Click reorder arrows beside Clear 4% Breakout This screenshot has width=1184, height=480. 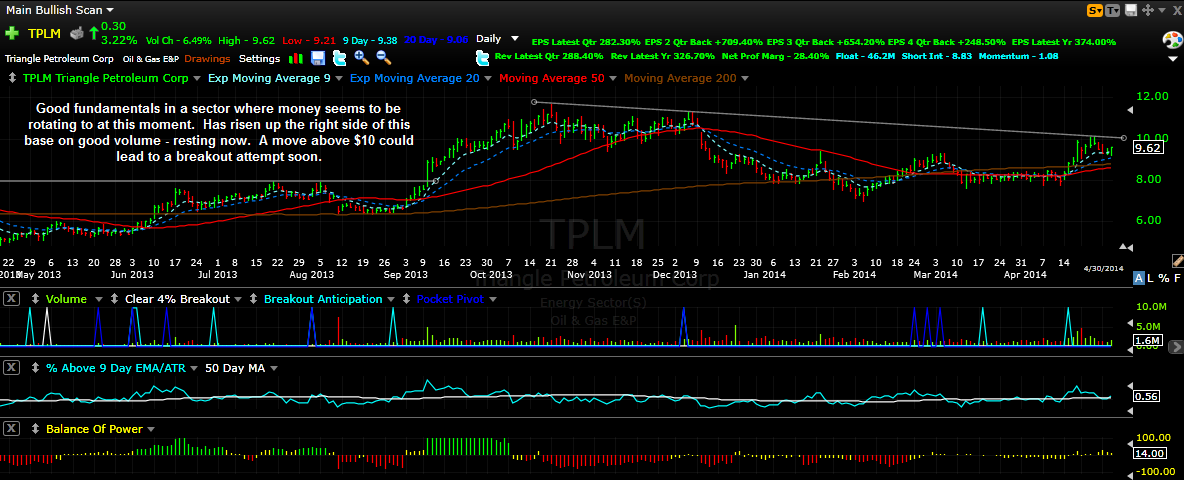(x=113, y=299)
